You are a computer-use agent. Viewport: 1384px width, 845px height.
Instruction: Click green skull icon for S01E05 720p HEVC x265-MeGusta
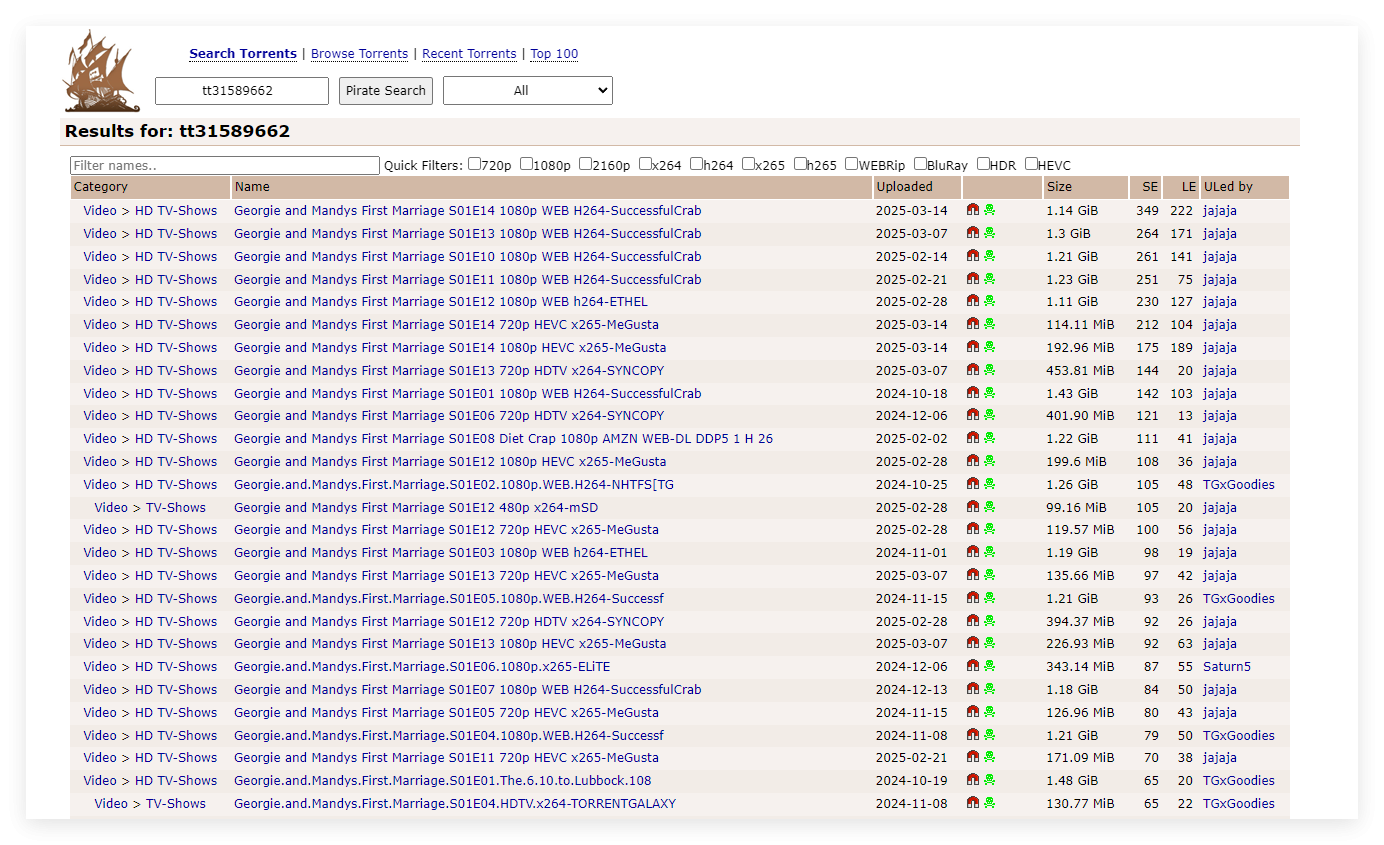tap(990, 712)
